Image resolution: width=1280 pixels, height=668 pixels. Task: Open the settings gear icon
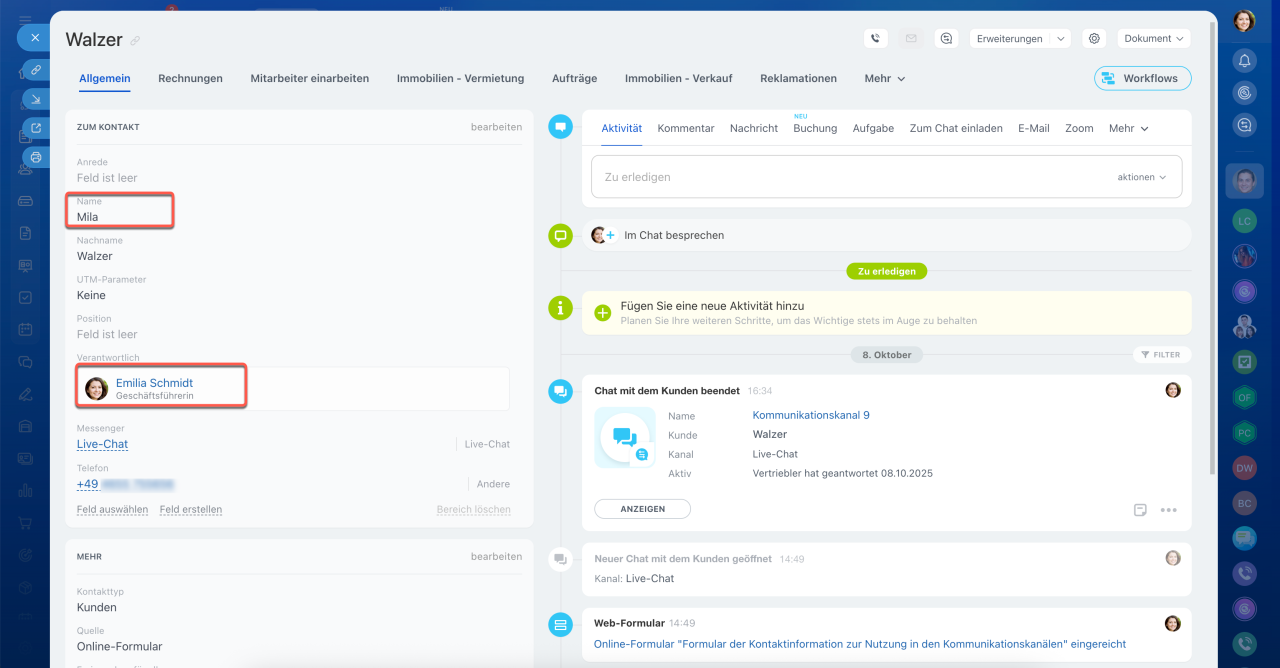(x=1094, y=39)
